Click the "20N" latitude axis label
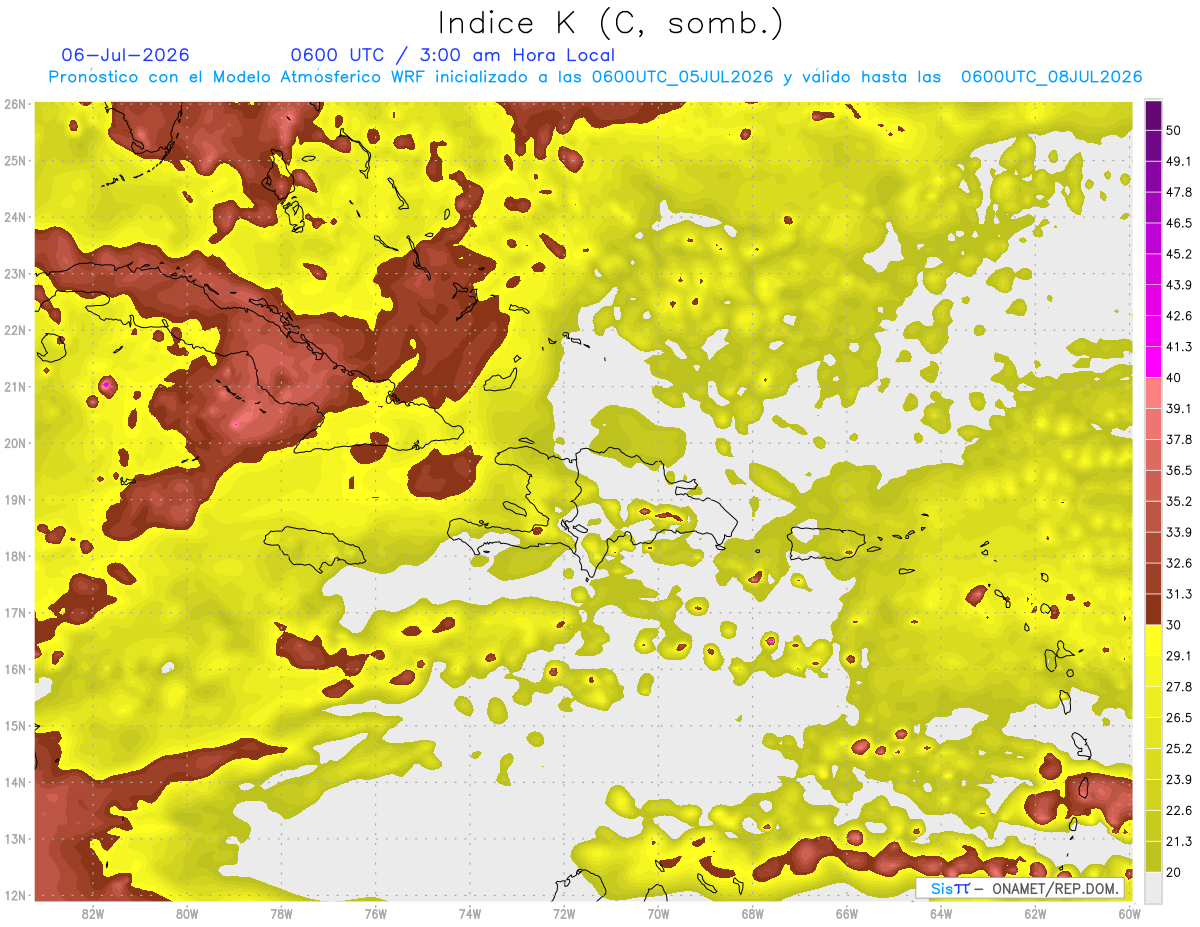Screen dimensions: 1200x927 [15, 443]
